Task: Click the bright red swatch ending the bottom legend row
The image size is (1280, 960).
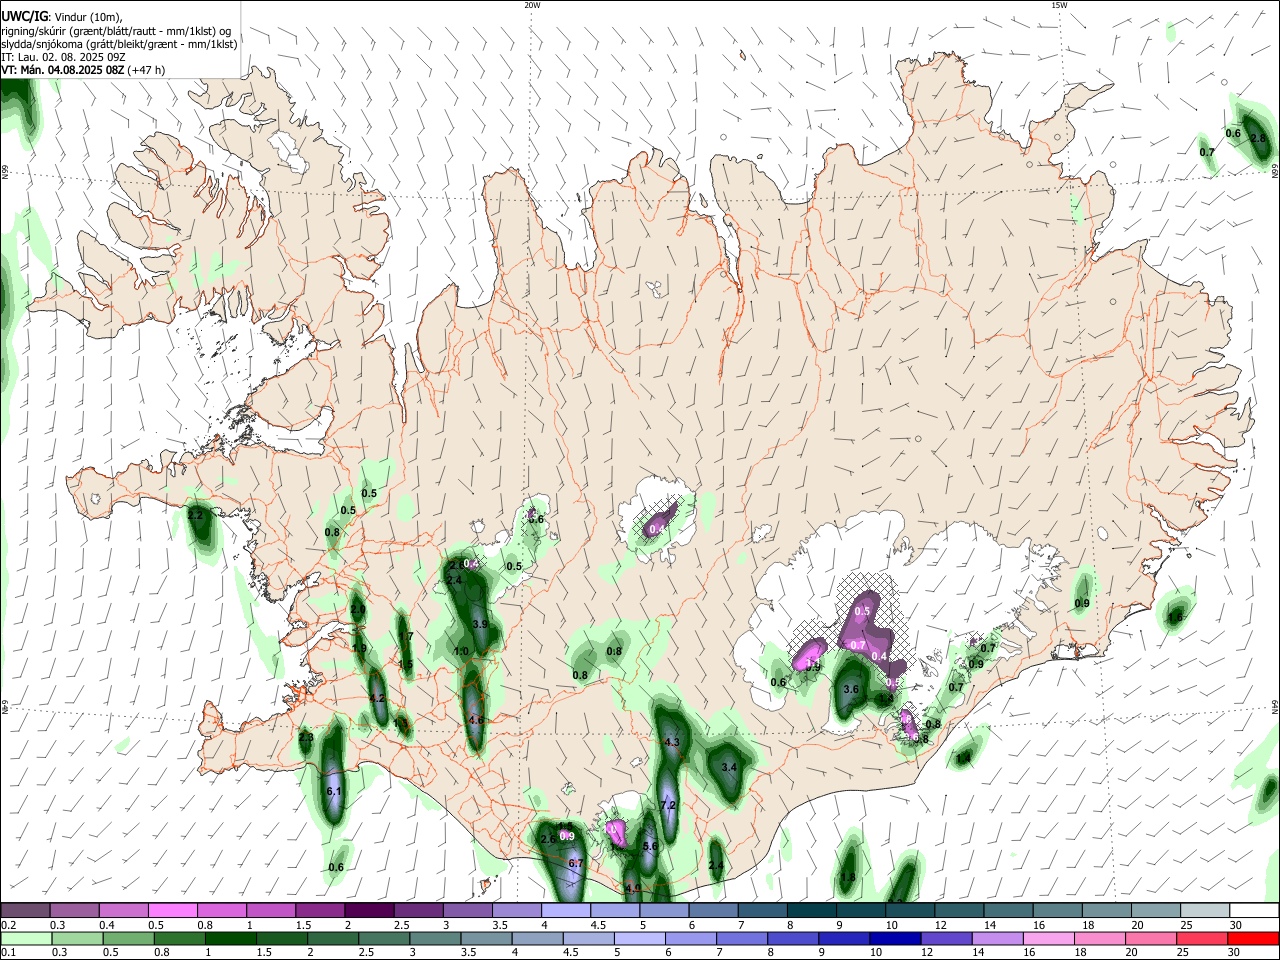Action: pos(1253,938)
